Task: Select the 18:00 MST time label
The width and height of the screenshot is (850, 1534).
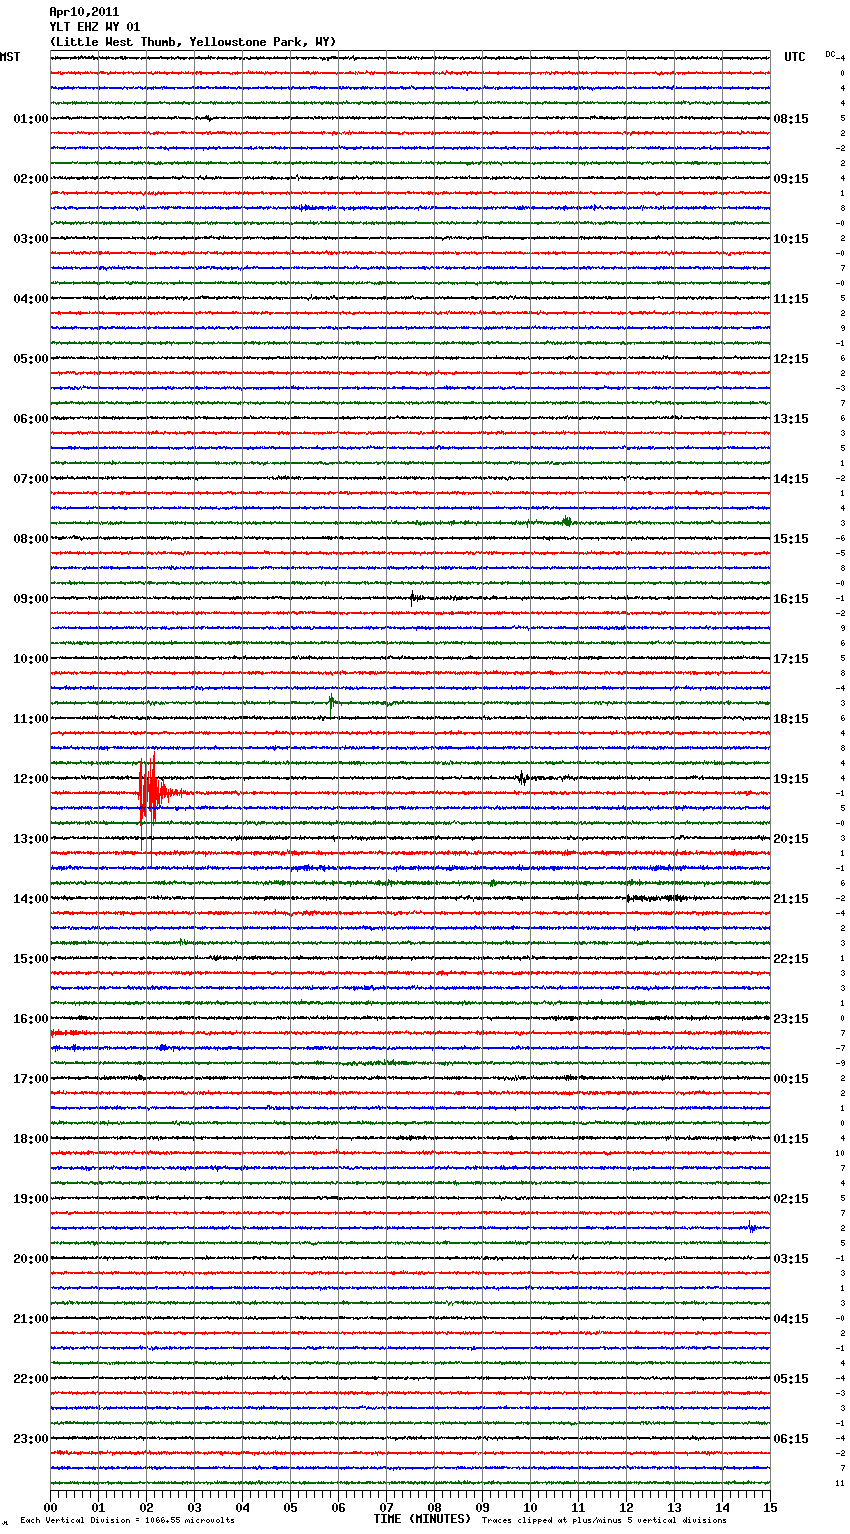Action: coord(30,1139)
